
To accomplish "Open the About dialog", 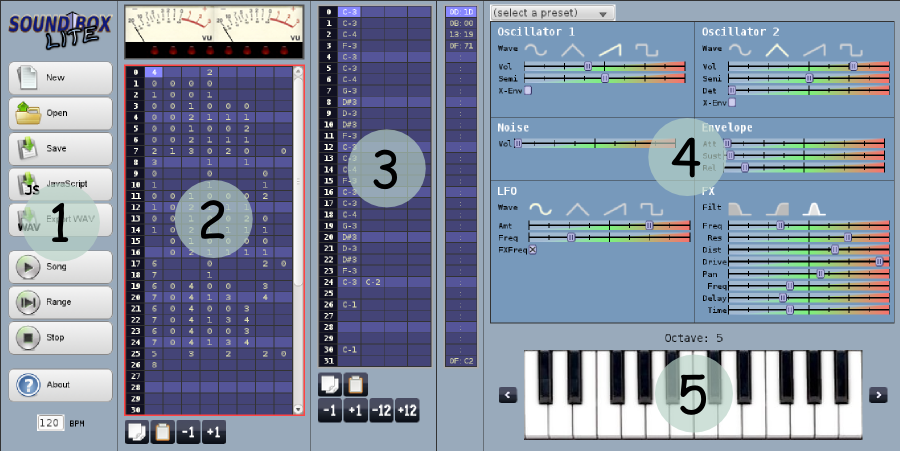I will point(60,385).
